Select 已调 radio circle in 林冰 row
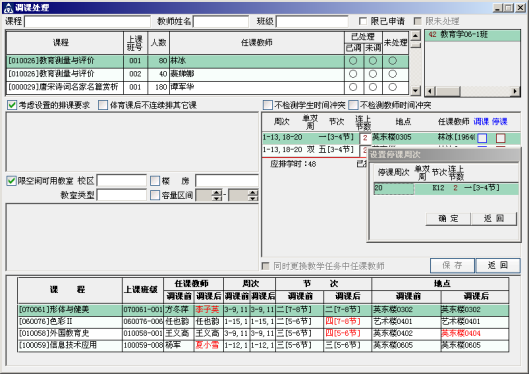This screenshot has width=530, height=375. coord(353,61)
